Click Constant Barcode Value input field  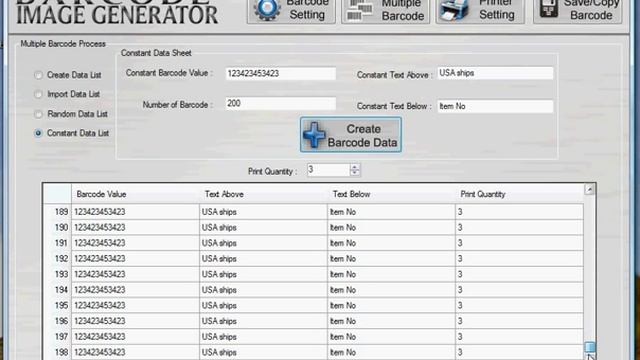point(281,73)
